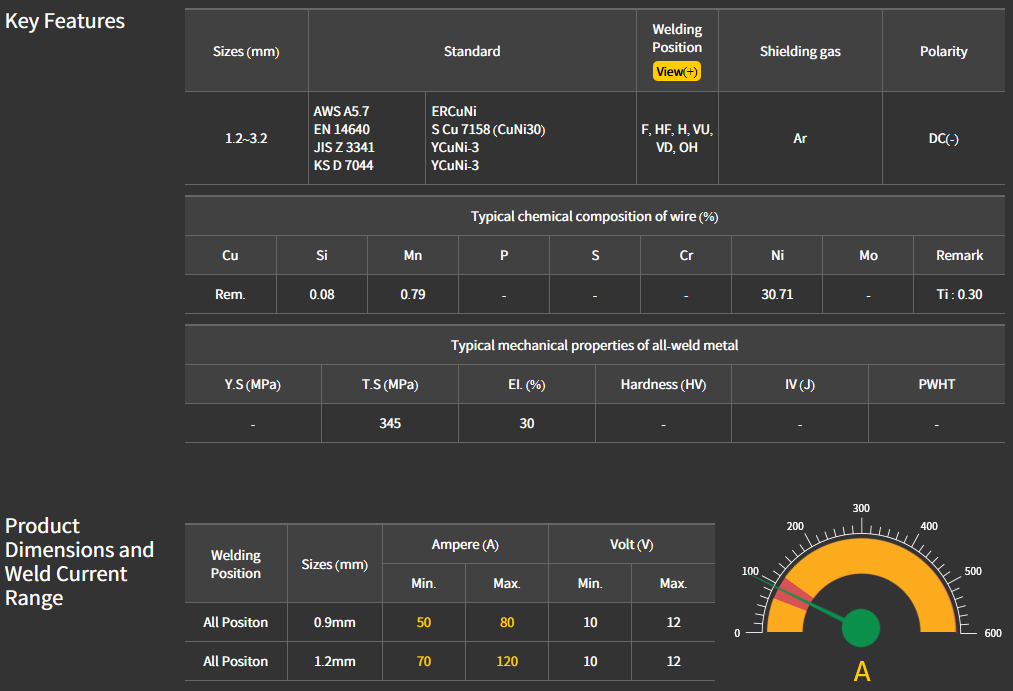
Task: Click the Typical chemical composition of wire header
Action: click(595, 216)
